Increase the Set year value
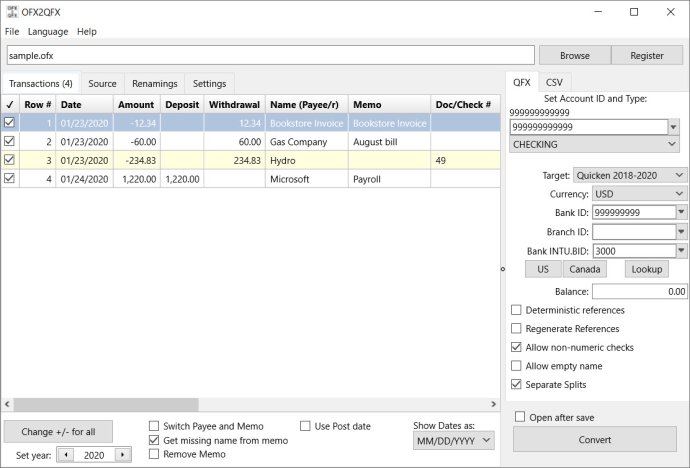690x468 pixels. [123, 455]
